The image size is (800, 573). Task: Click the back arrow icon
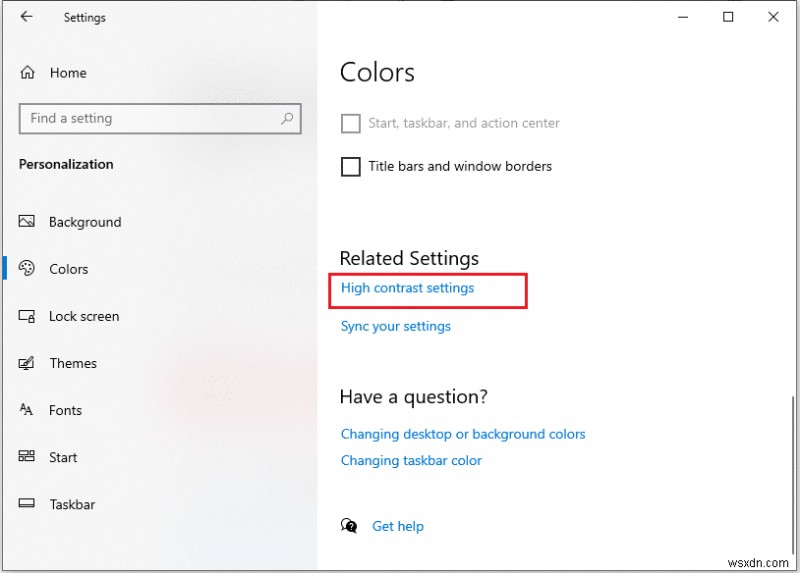click(x=25, y=17)
